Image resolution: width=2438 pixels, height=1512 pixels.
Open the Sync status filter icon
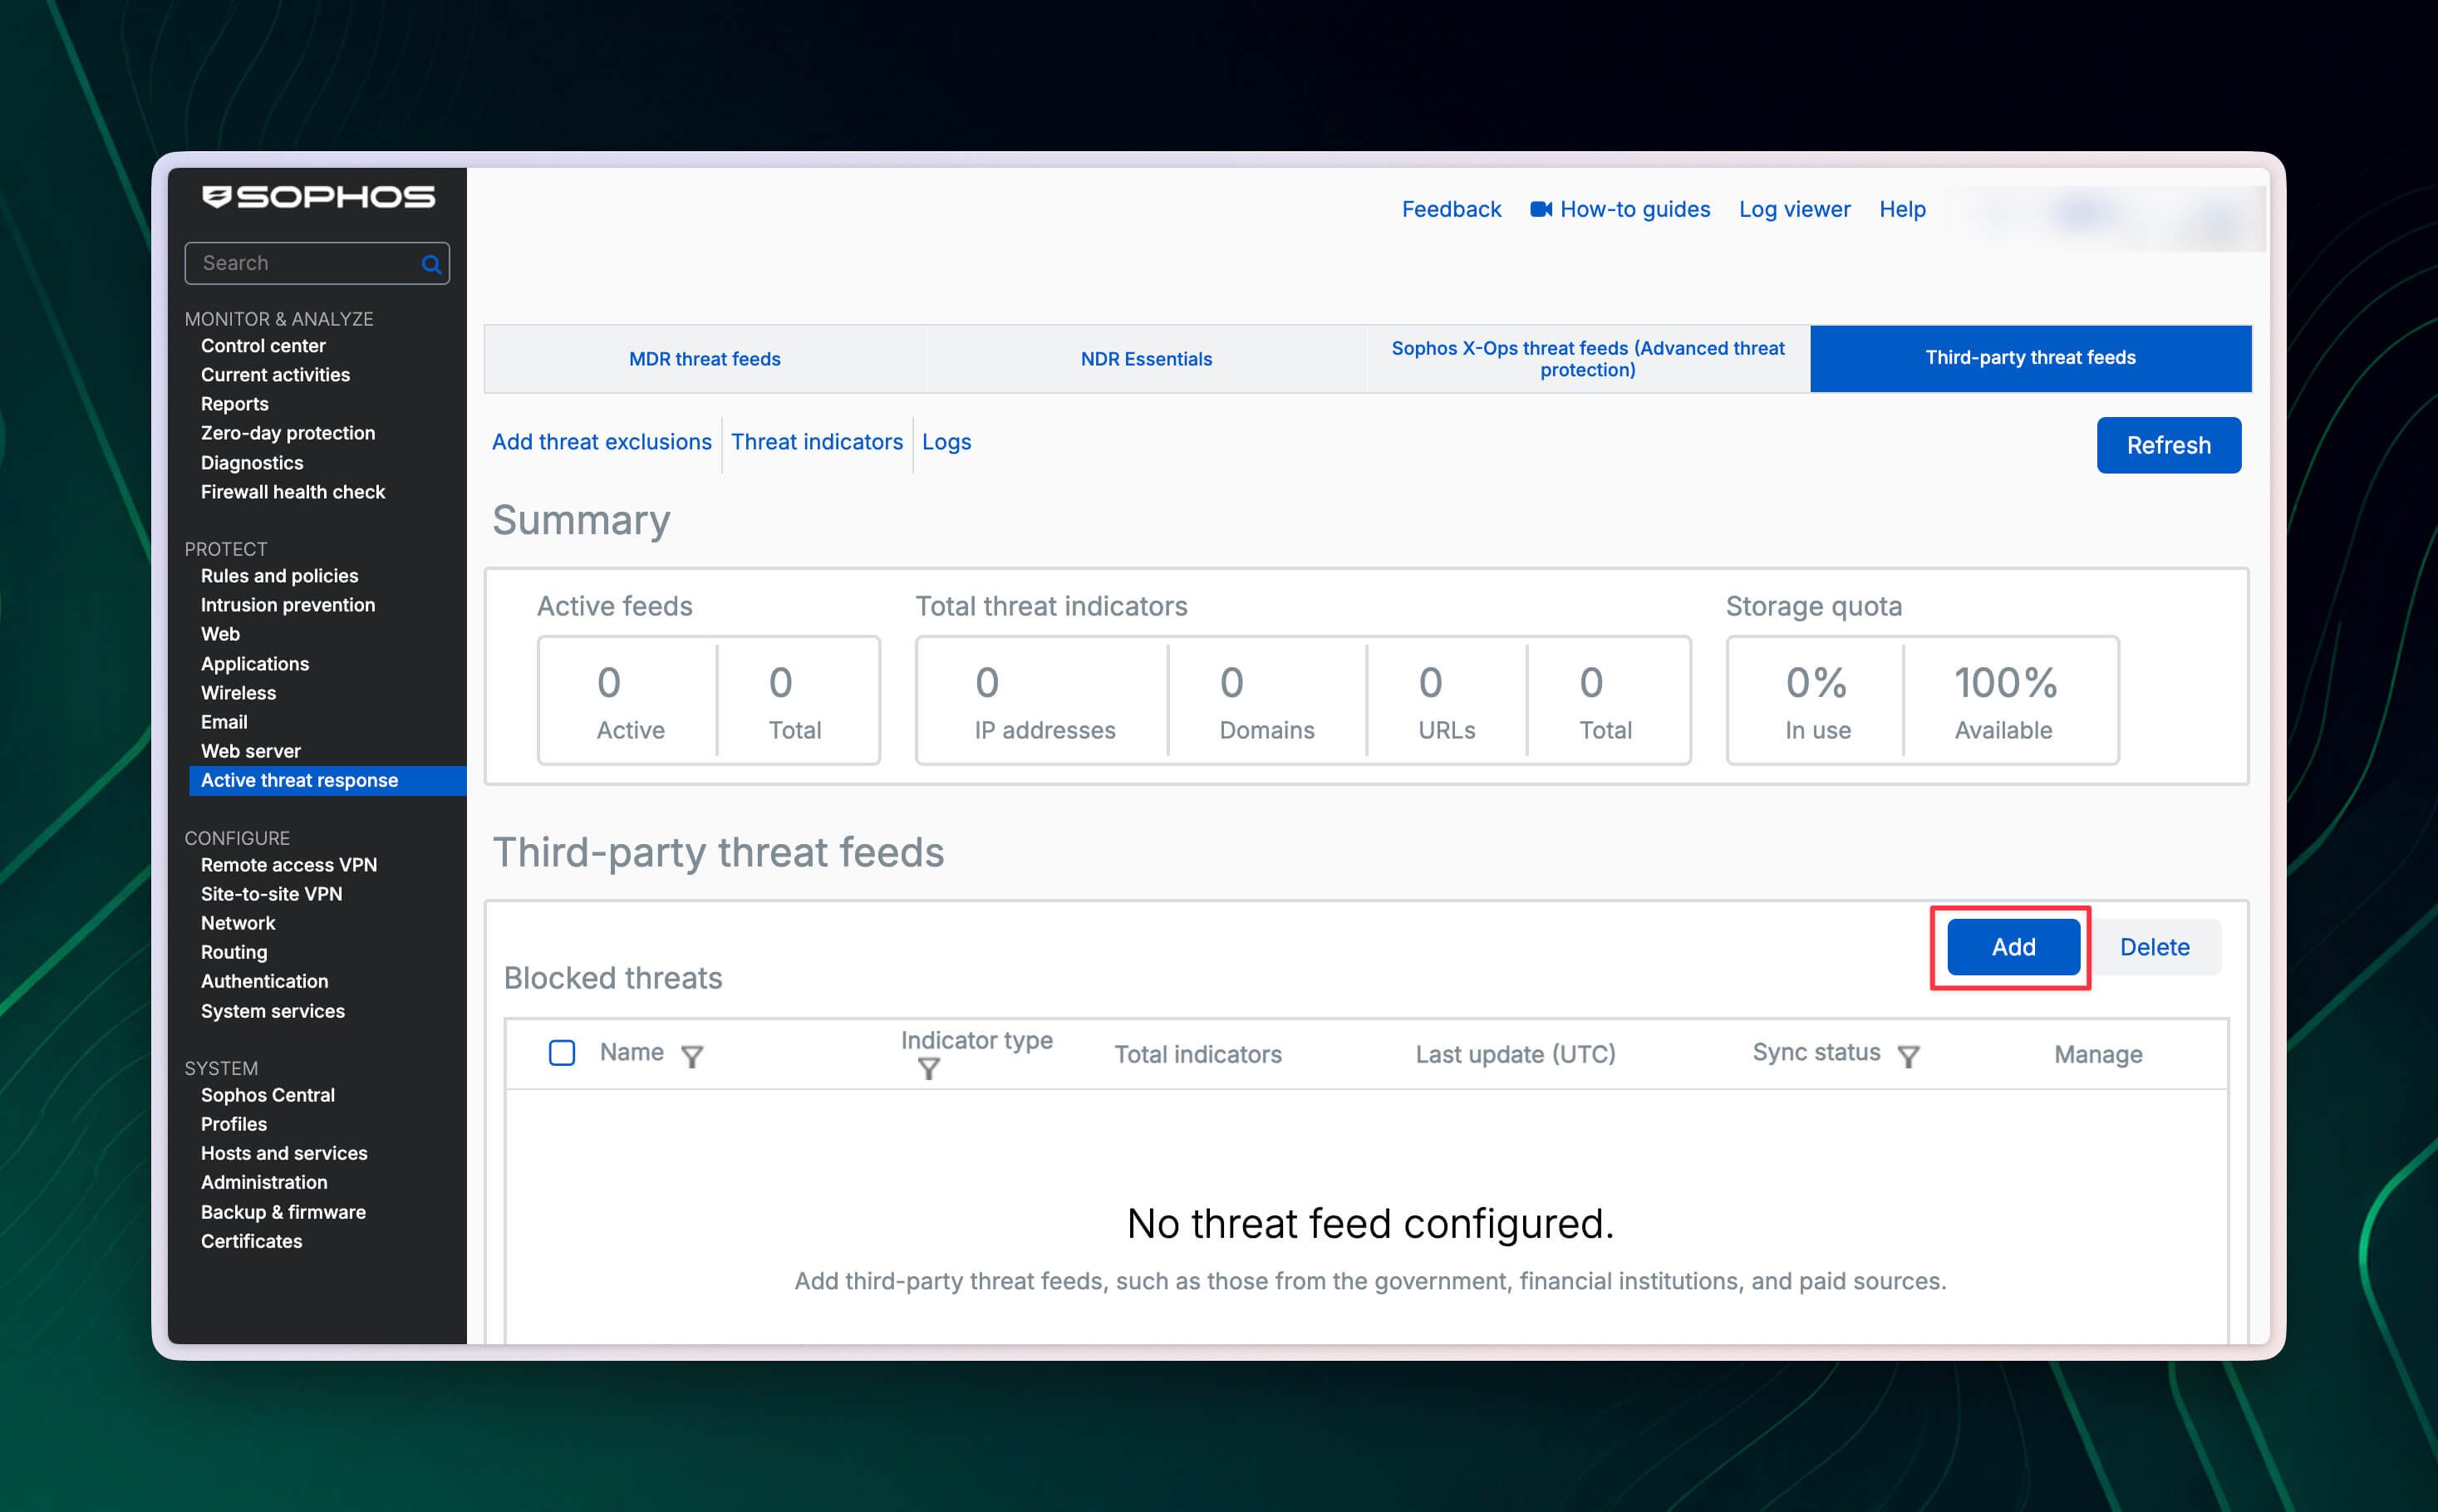click(x=1908, y=1056)
